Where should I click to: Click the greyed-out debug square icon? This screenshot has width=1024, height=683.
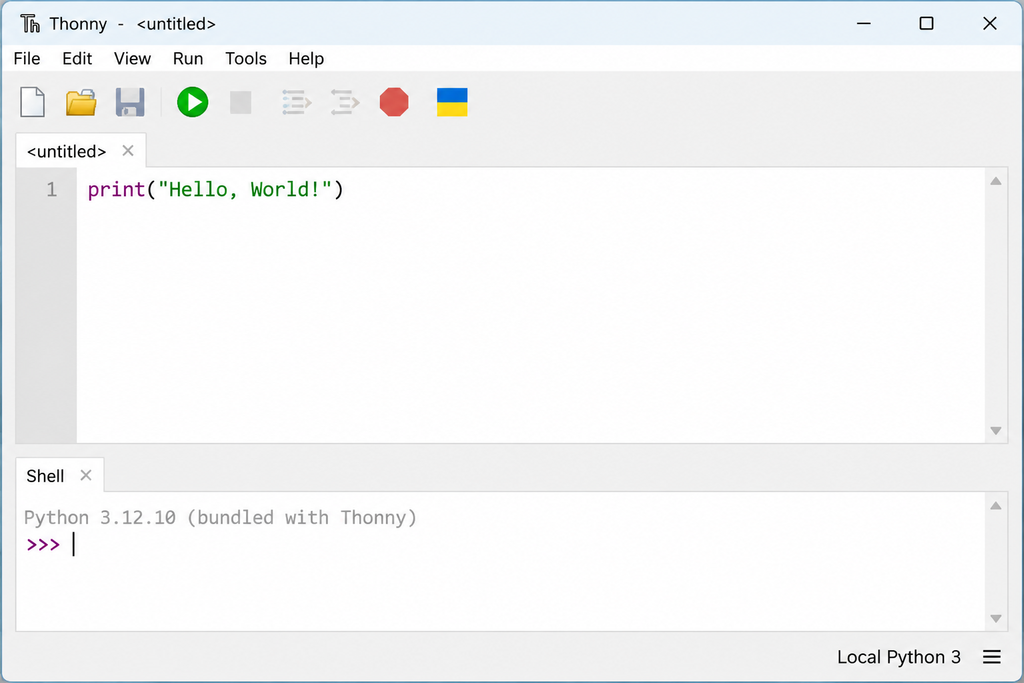tap(240, 103)
